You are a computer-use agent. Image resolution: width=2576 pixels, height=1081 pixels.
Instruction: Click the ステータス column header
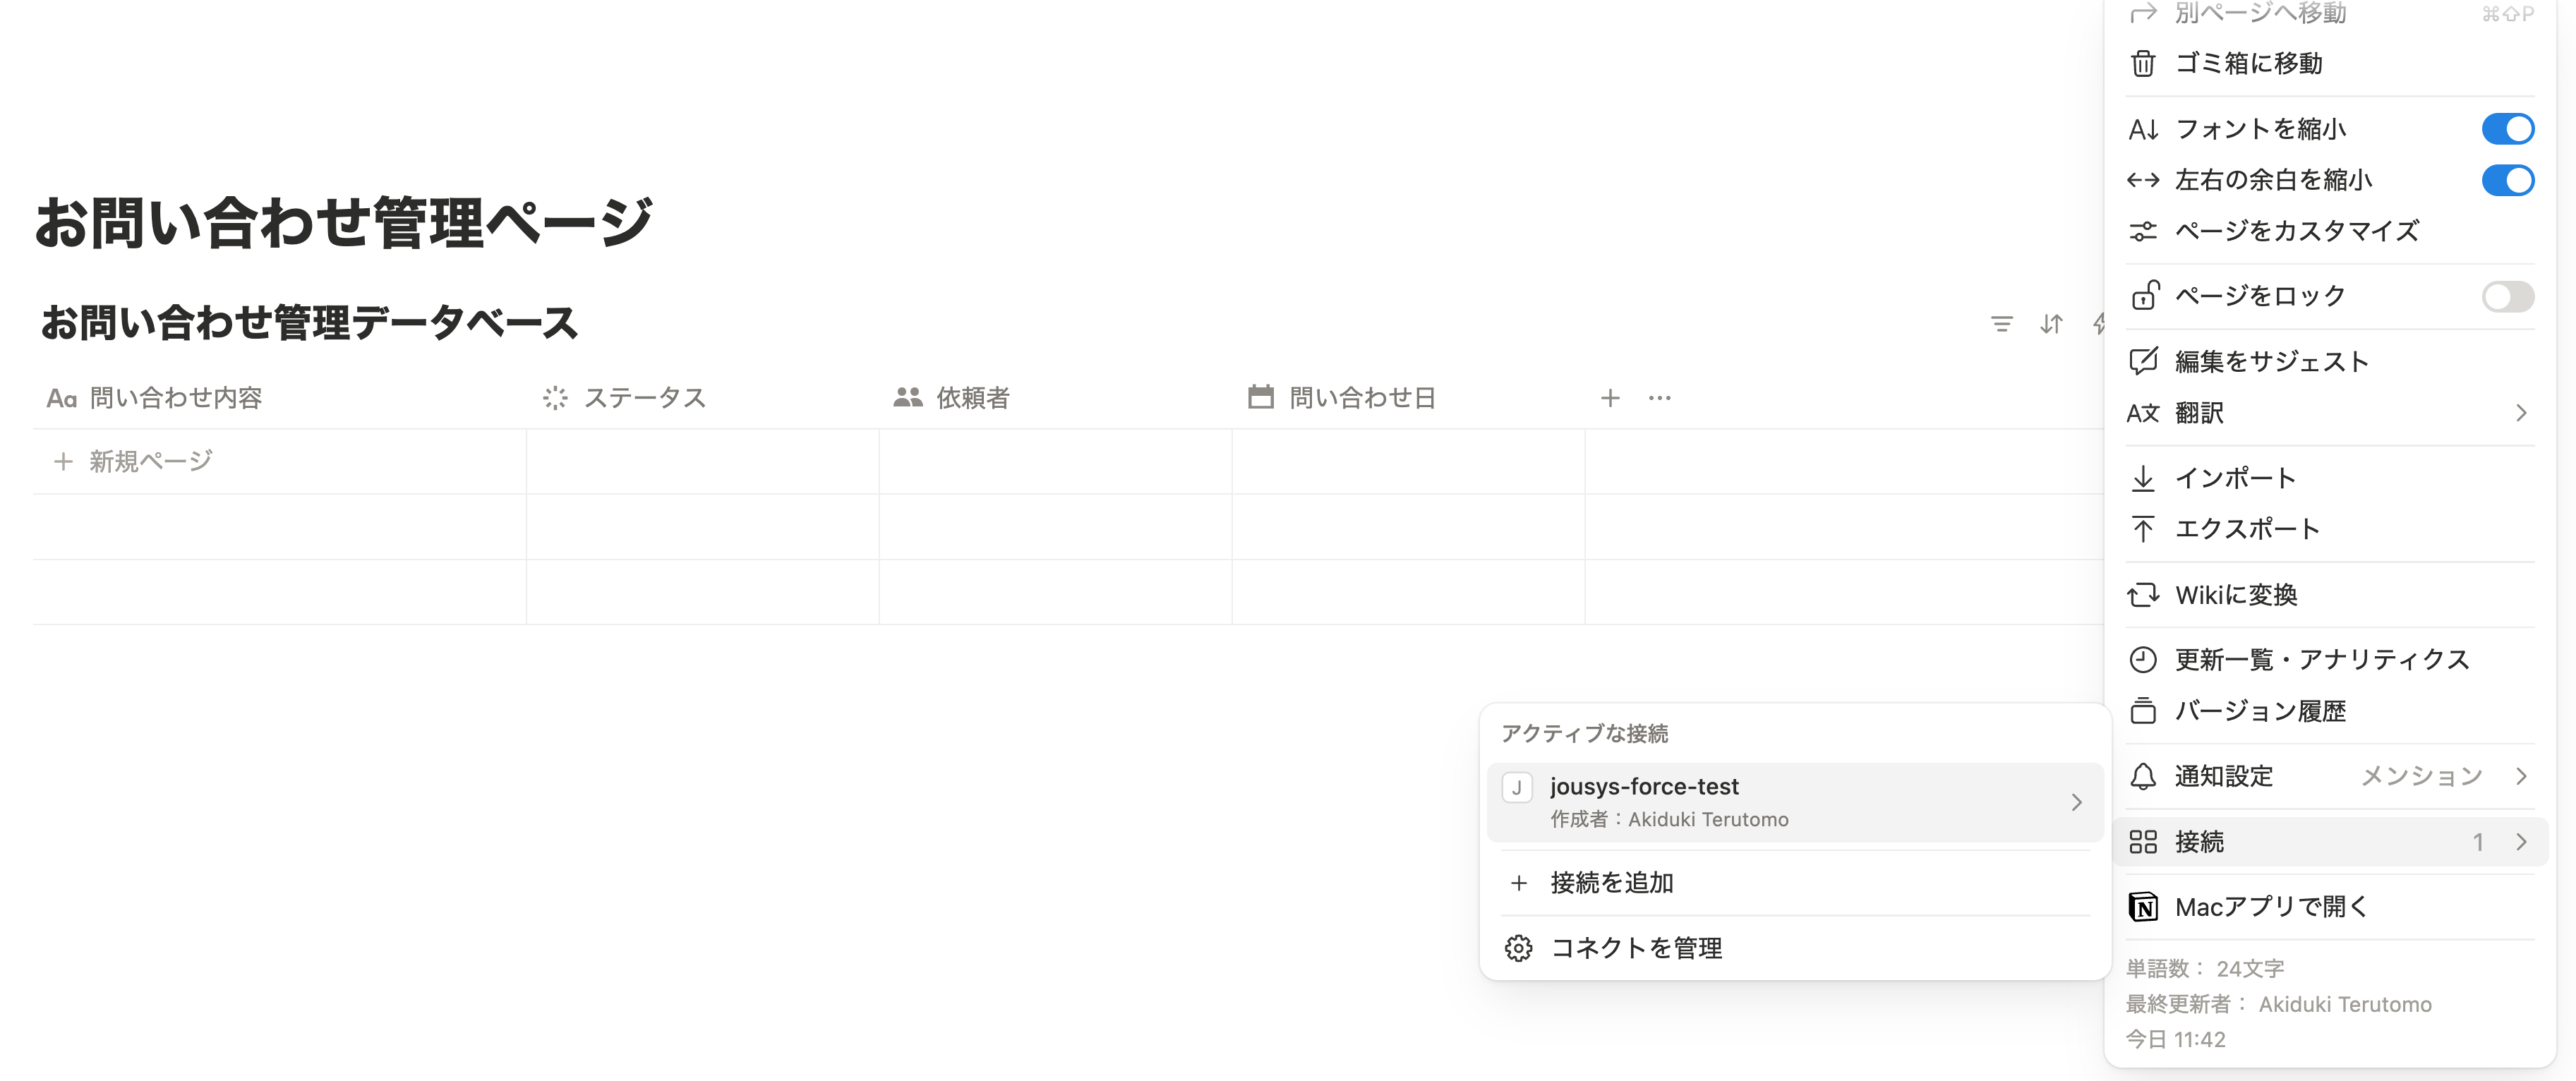pyautogui.click(x=644, y=398)
